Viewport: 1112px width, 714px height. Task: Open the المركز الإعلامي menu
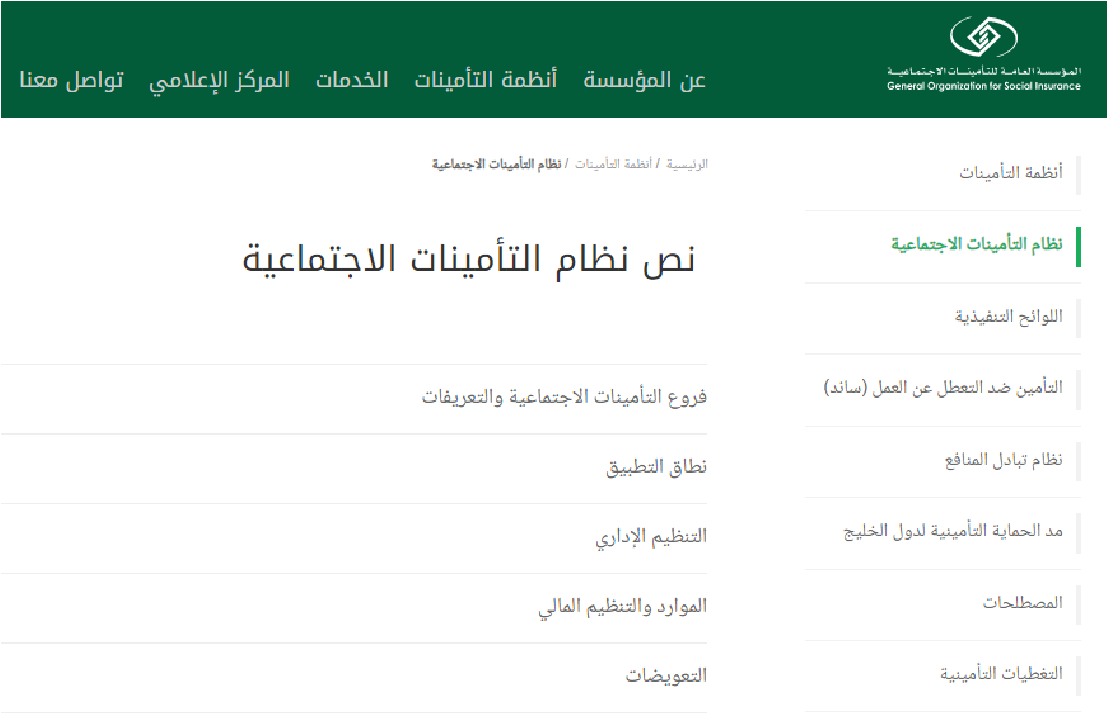point(219,81)
